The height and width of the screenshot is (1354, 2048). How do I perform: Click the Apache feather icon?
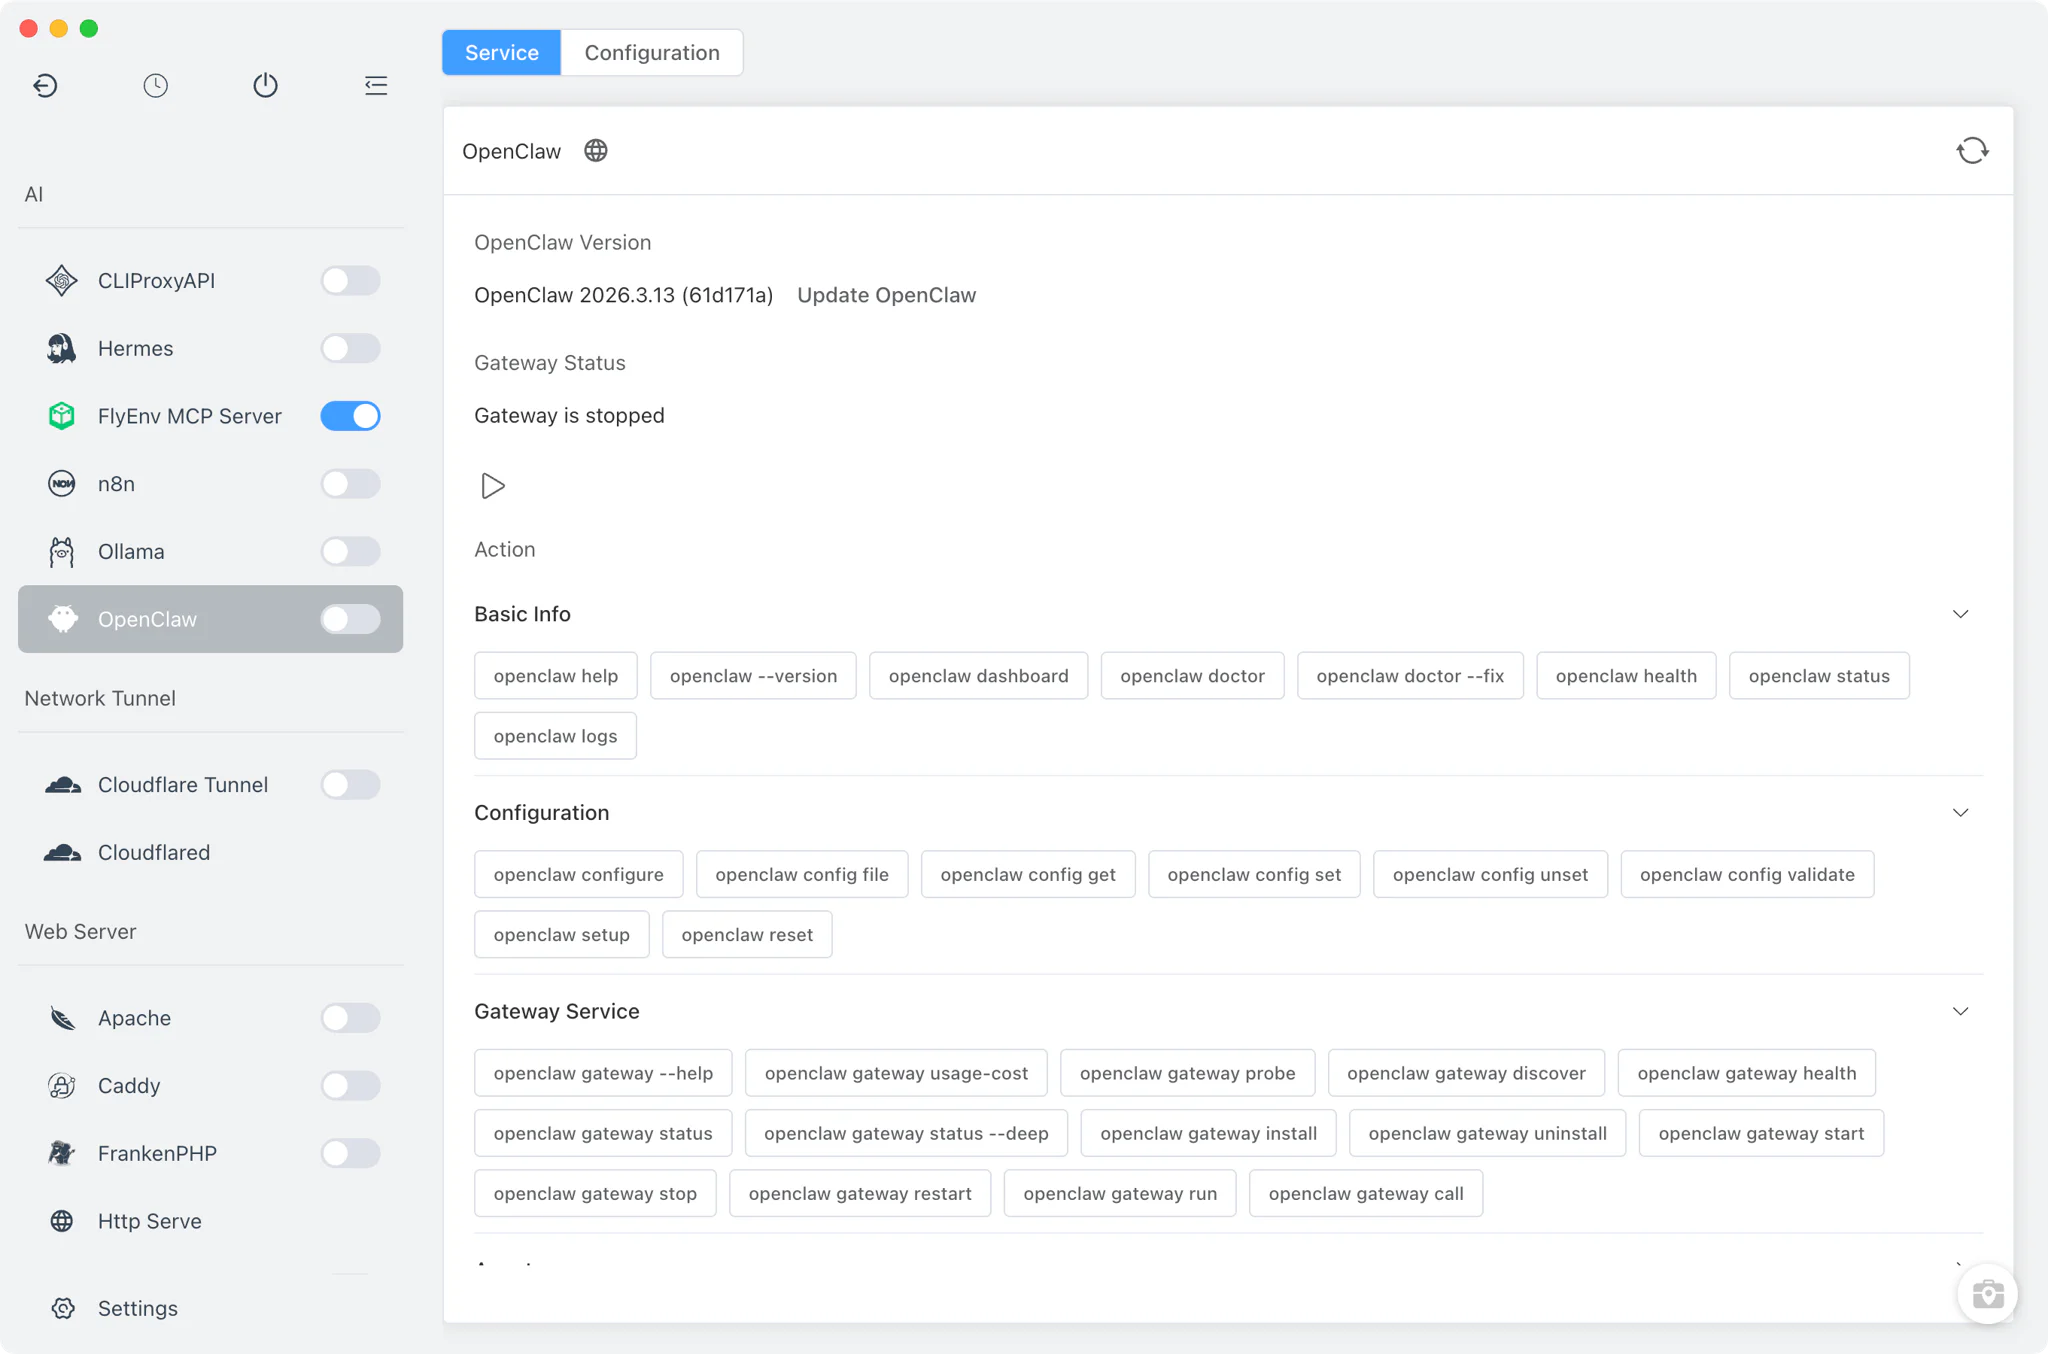click(62, 1018)
